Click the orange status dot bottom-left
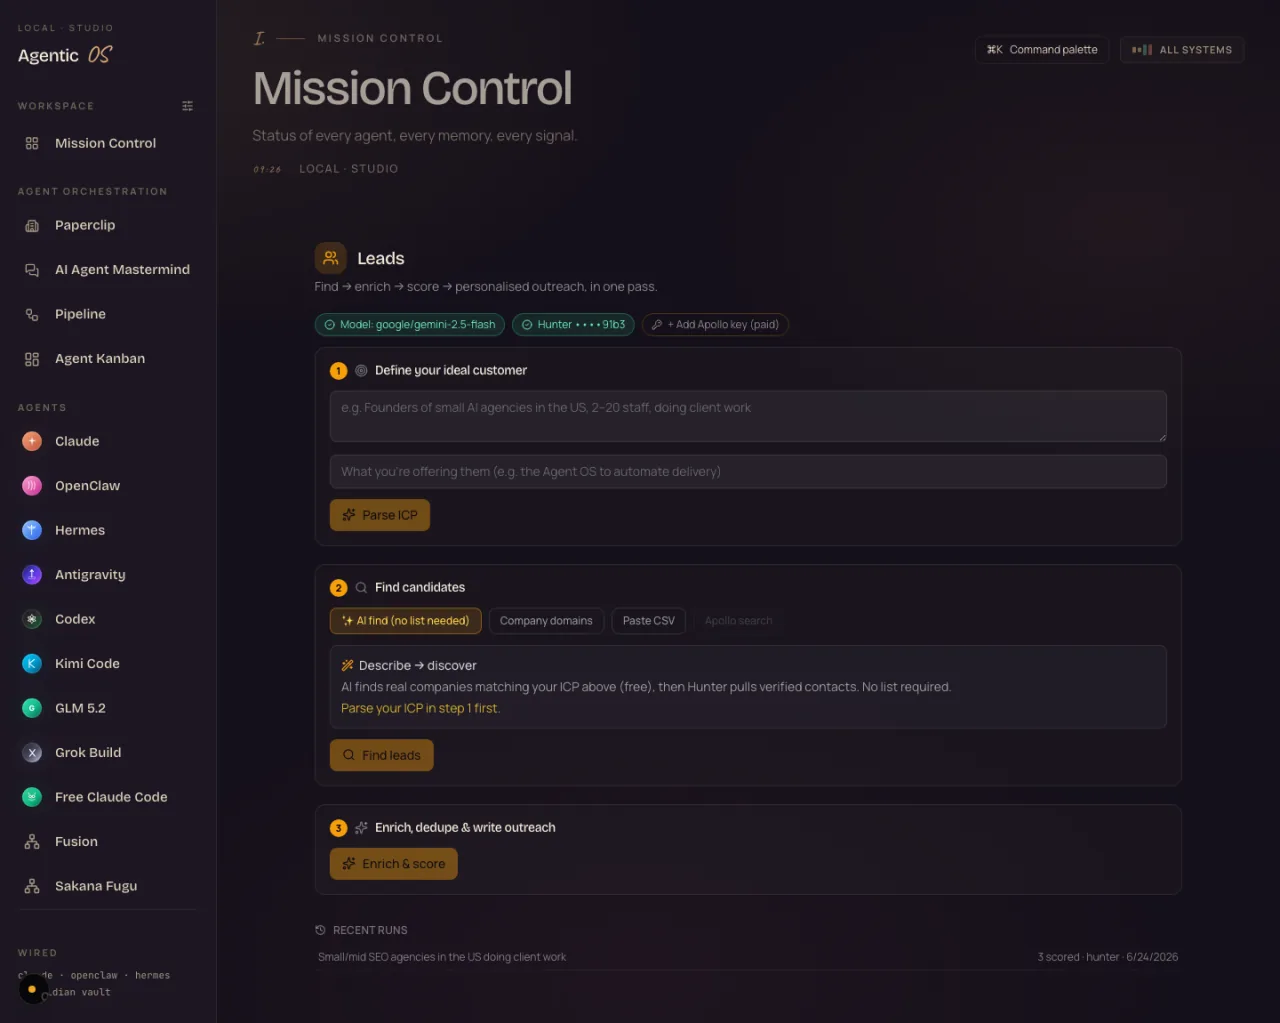Image resolution: width=1280 pixels, height=1023 pixels. [32, 989]
